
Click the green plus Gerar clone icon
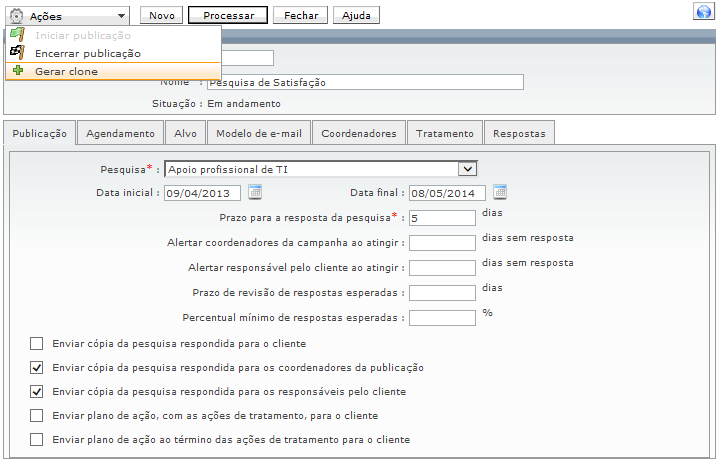tap(18, 71)
